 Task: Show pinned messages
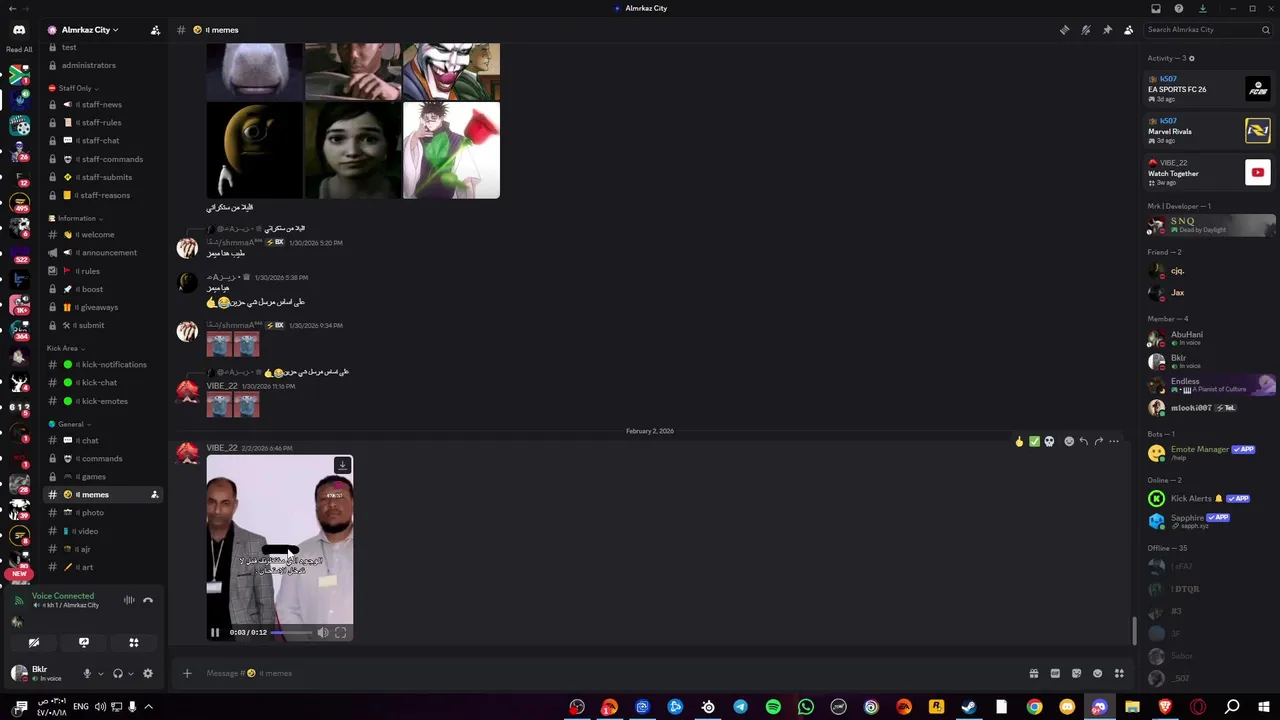click(1107, 30)
